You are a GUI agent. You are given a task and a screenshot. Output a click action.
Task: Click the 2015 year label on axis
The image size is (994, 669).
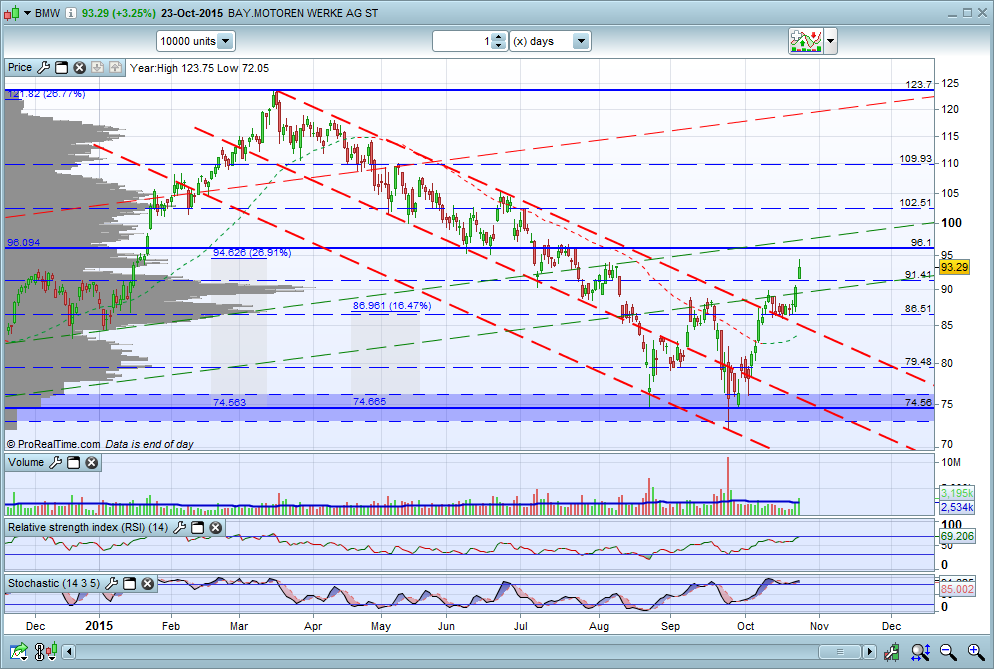pos(99,626)
